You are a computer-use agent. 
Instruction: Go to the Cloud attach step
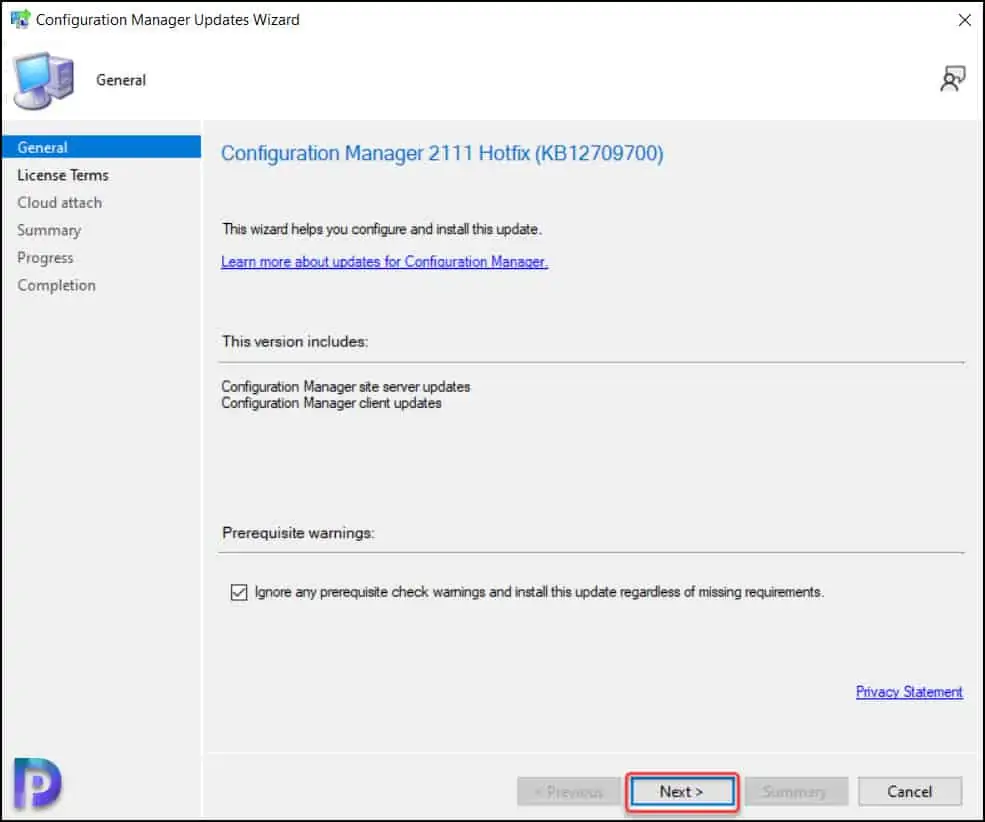[60, 203]
